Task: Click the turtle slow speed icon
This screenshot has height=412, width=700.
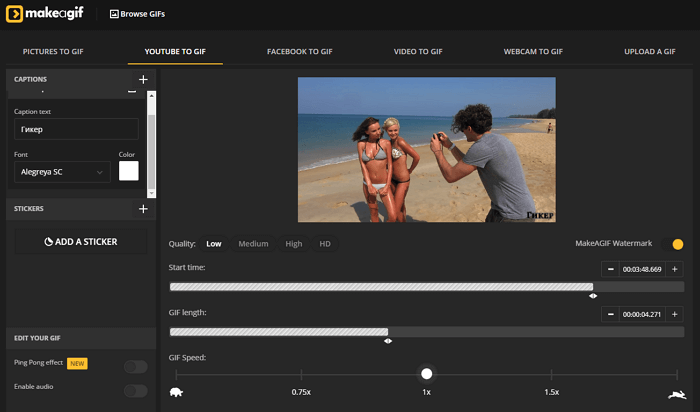Action: point(176,393)
